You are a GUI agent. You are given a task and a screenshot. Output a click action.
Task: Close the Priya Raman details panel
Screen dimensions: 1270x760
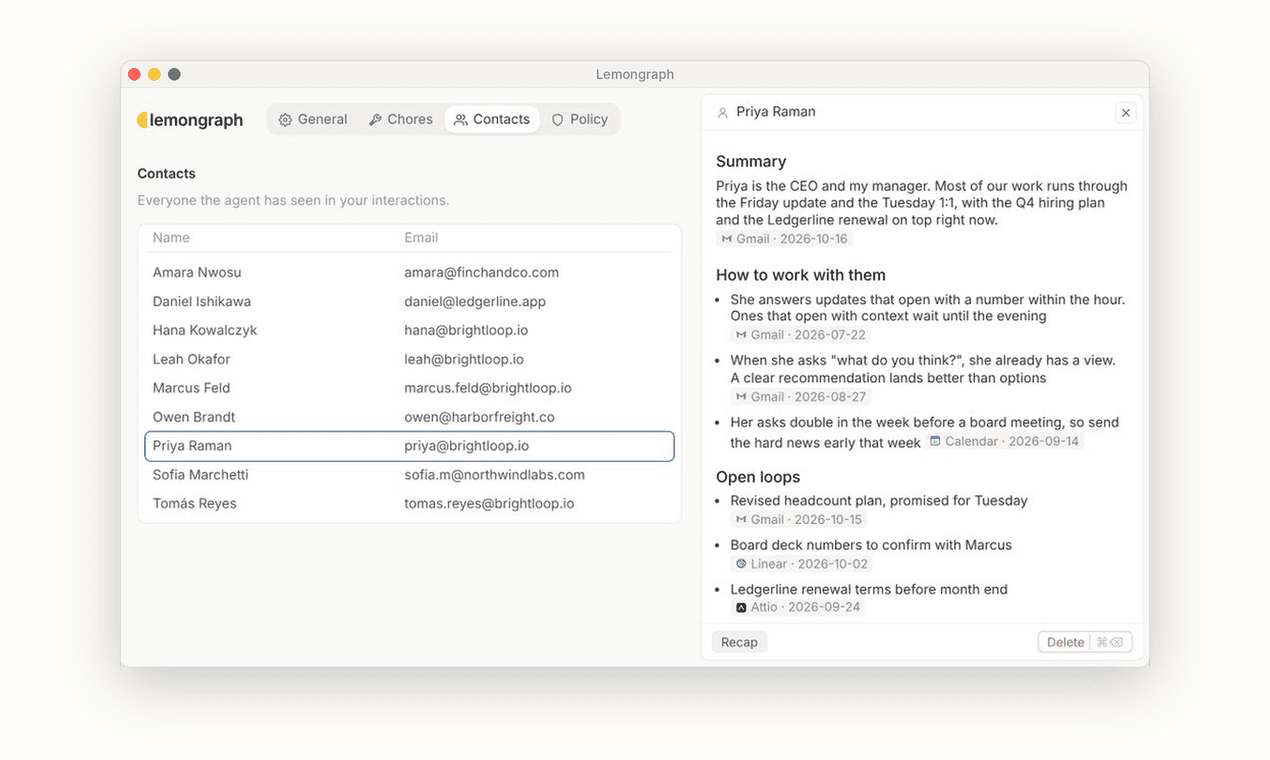point(1126,113)
